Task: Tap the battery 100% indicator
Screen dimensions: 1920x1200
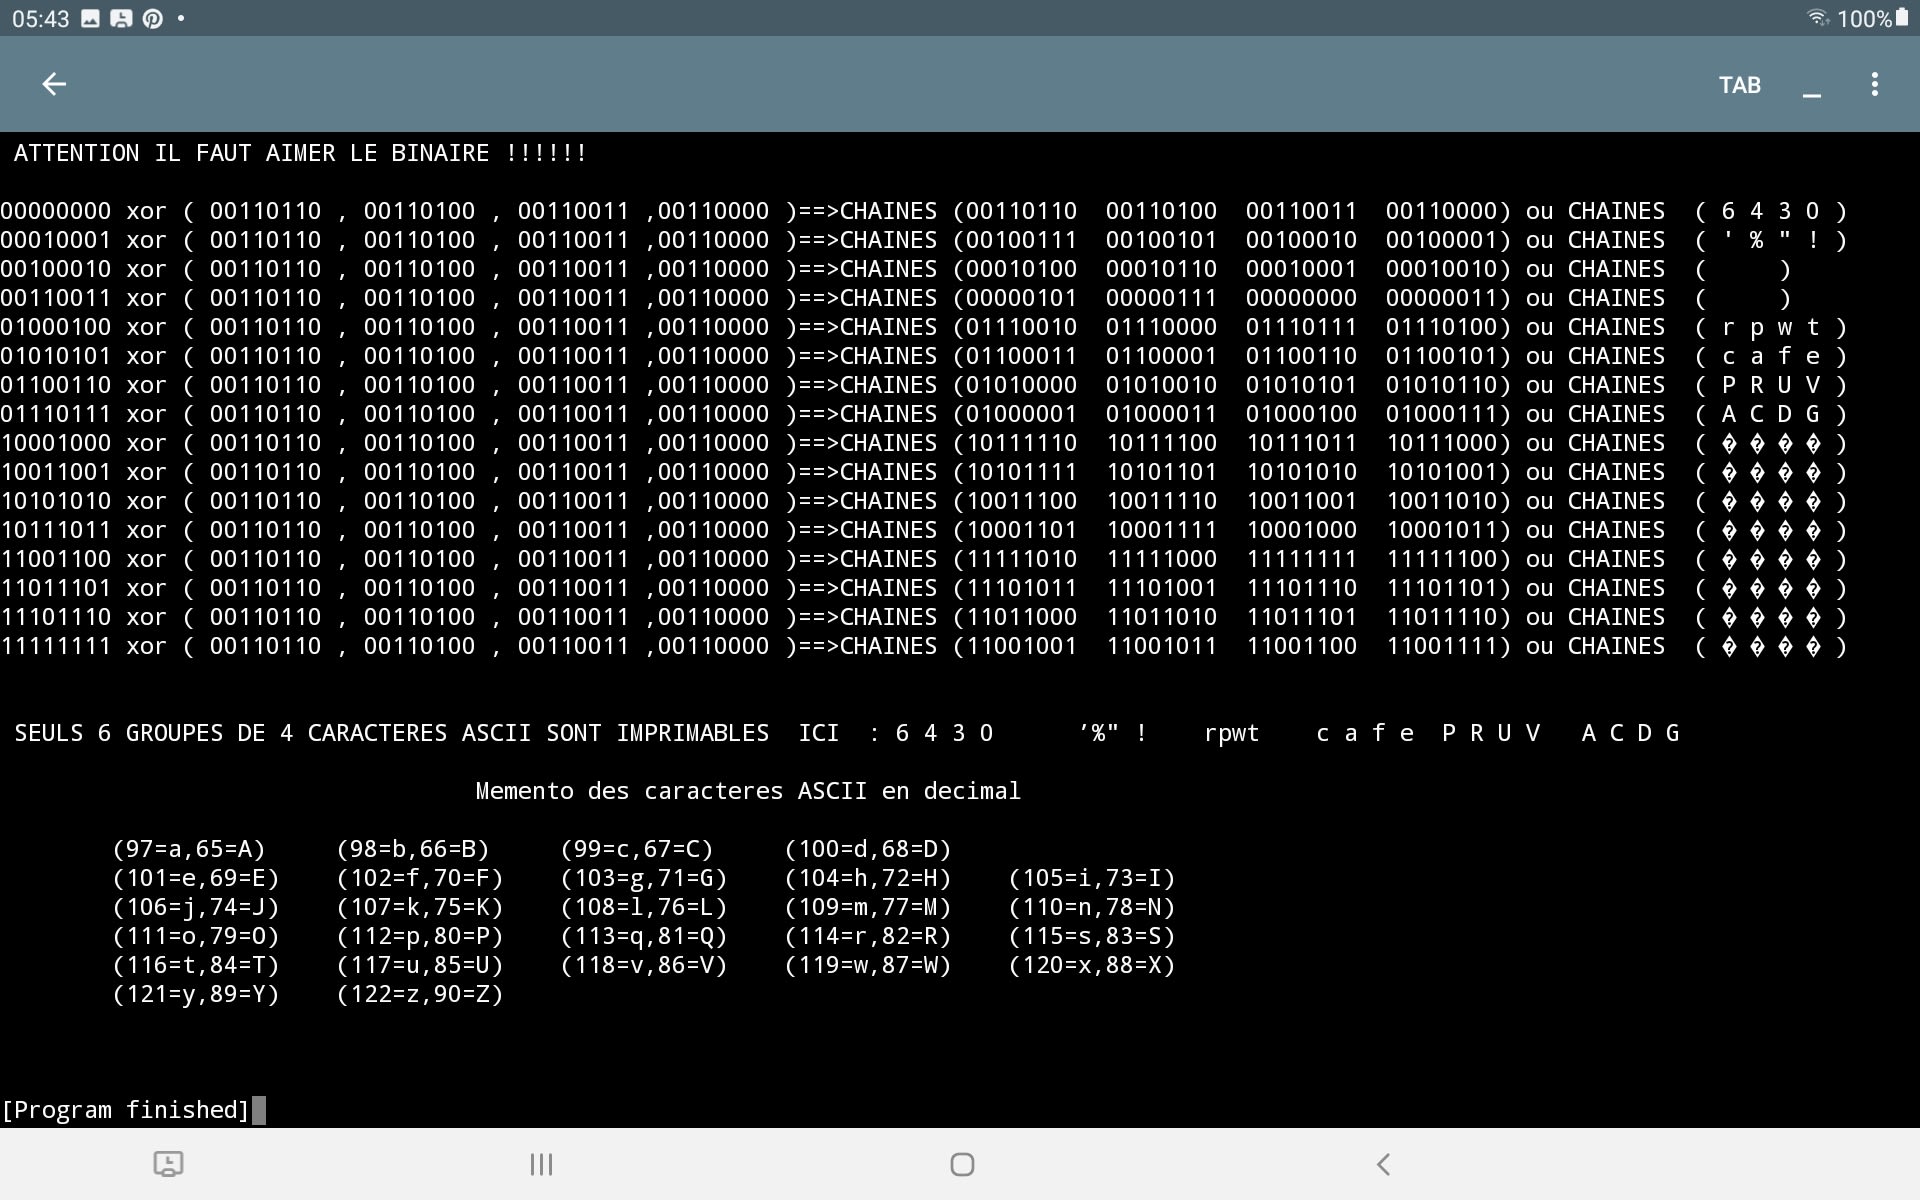Action: click(x=1874, y=18)
